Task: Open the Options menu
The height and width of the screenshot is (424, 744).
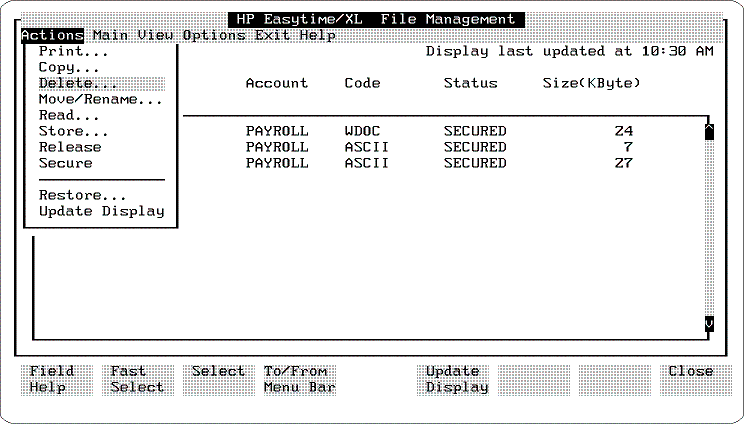Action: point(214,36)
